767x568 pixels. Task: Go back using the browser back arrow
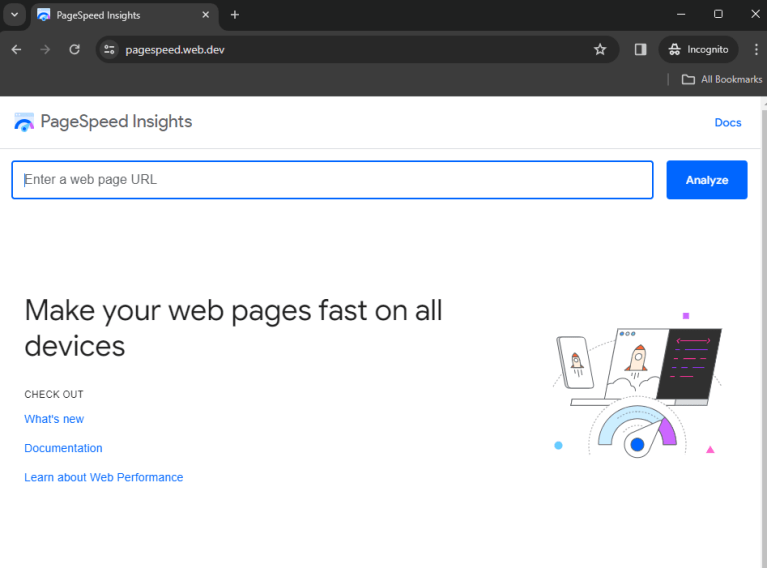(16, 49)
